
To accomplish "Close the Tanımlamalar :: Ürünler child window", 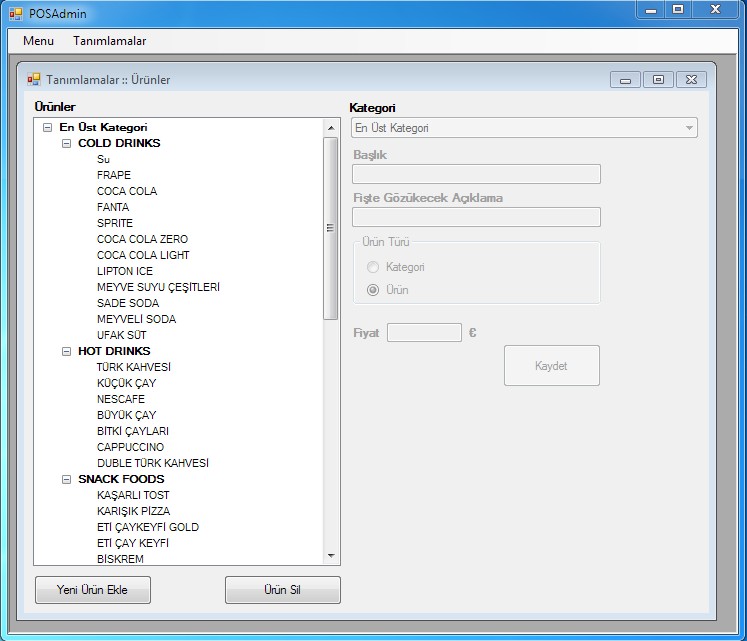I will tap(691, 80).
